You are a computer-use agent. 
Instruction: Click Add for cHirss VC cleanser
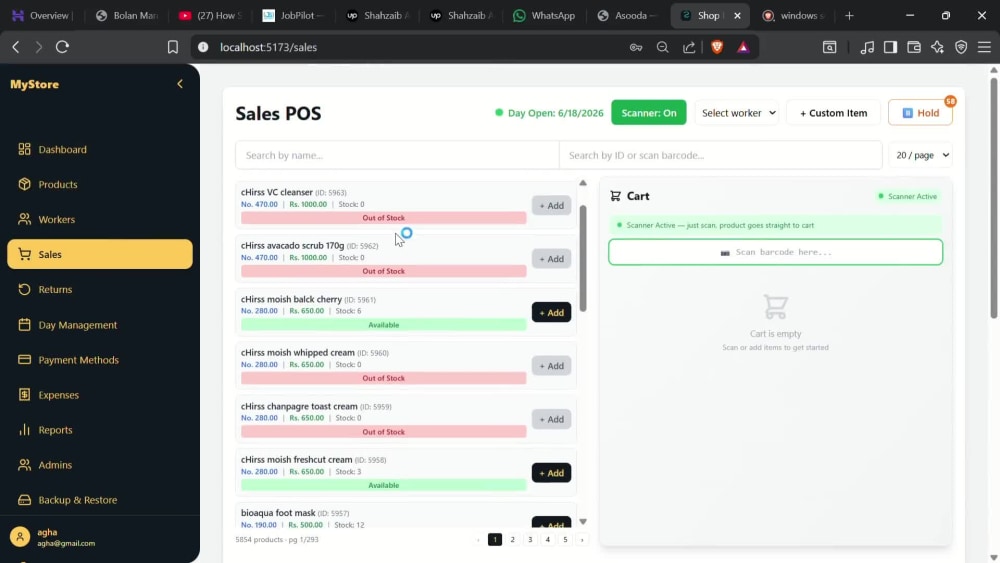click(x=552, y=205)
